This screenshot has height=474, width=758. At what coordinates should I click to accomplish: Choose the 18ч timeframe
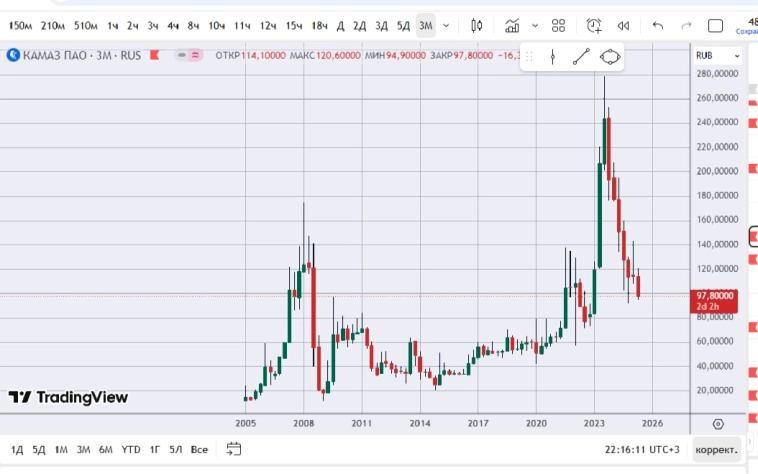coord(319,26)
